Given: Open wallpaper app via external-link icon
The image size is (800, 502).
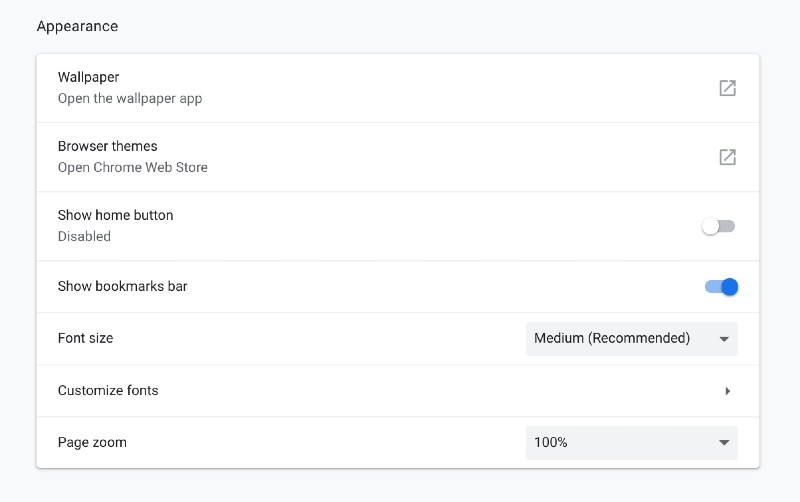Looking at the screenshot, I should 727,88.
